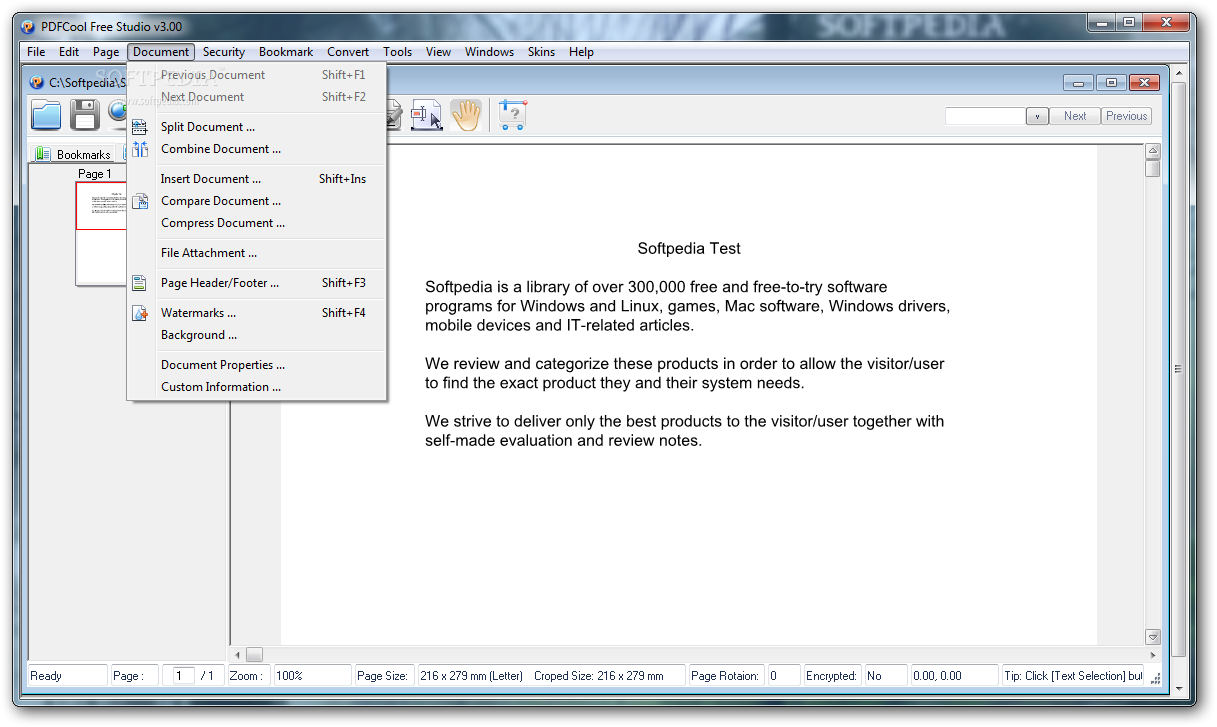Close the open Document menu
The width and height of the screenshot is (1217, 727).
pyautogui.click(x=160, y=52)
